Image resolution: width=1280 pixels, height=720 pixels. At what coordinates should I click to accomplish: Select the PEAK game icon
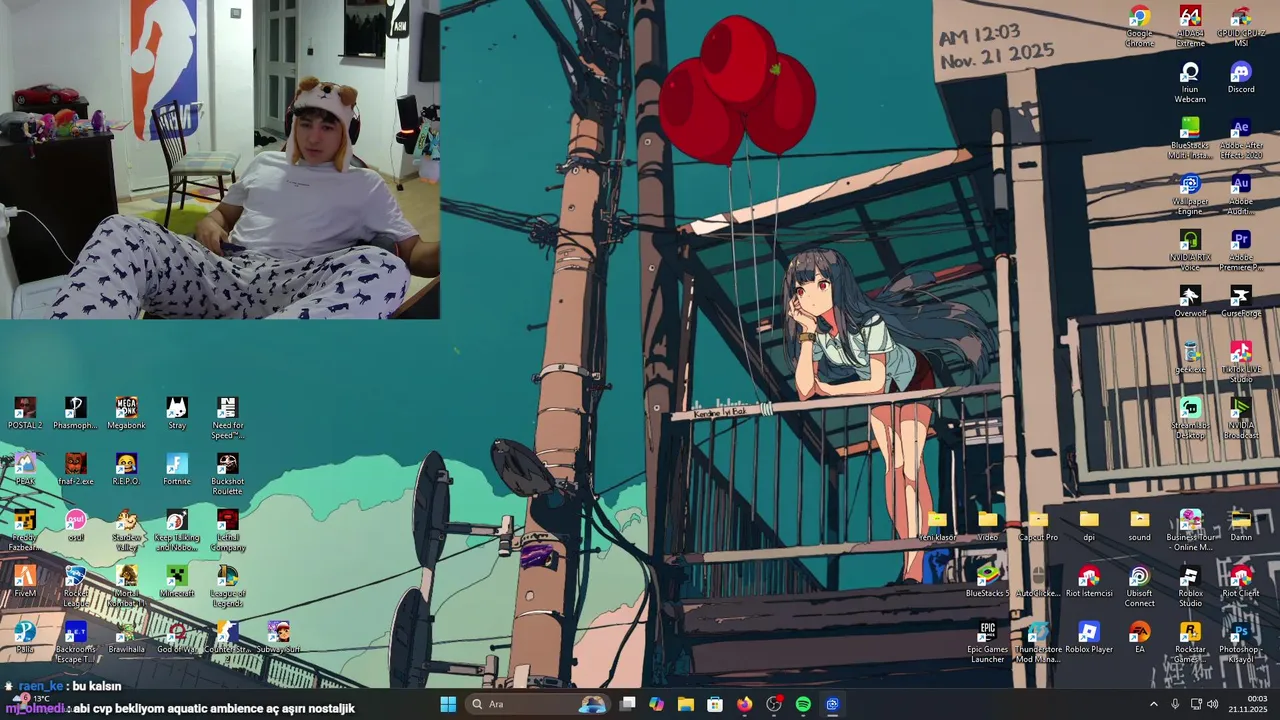[25, 468]
